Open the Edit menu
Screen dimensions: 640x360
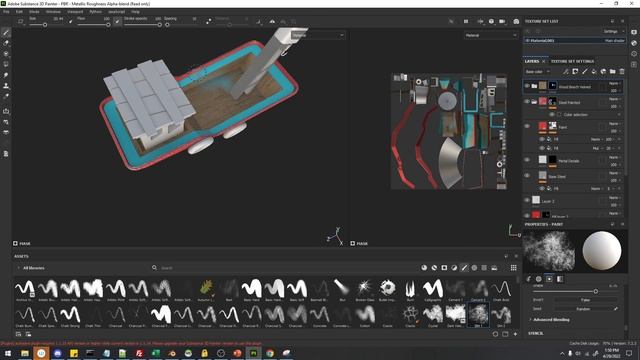(19, 12)
